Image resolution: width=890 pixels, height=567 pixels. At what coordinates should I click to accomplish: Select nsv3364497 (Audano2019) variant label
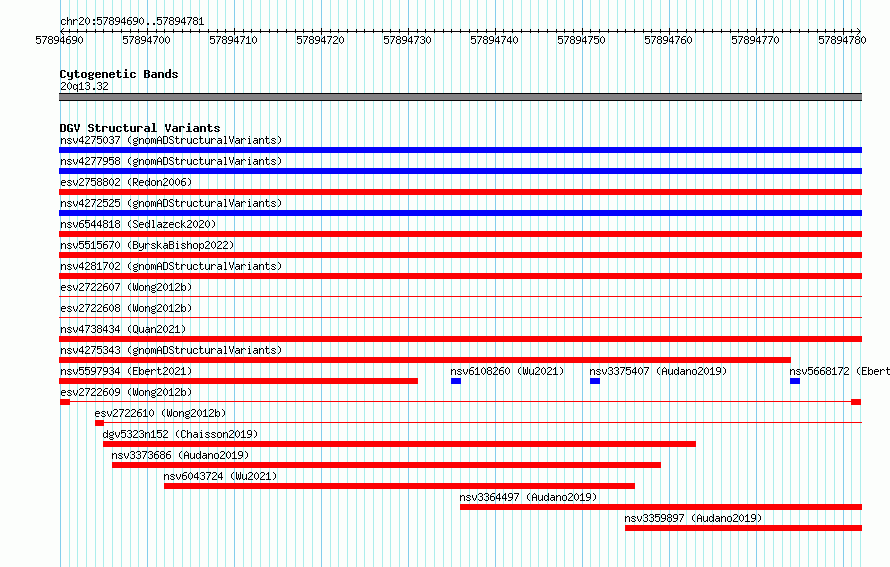point(528,497)
